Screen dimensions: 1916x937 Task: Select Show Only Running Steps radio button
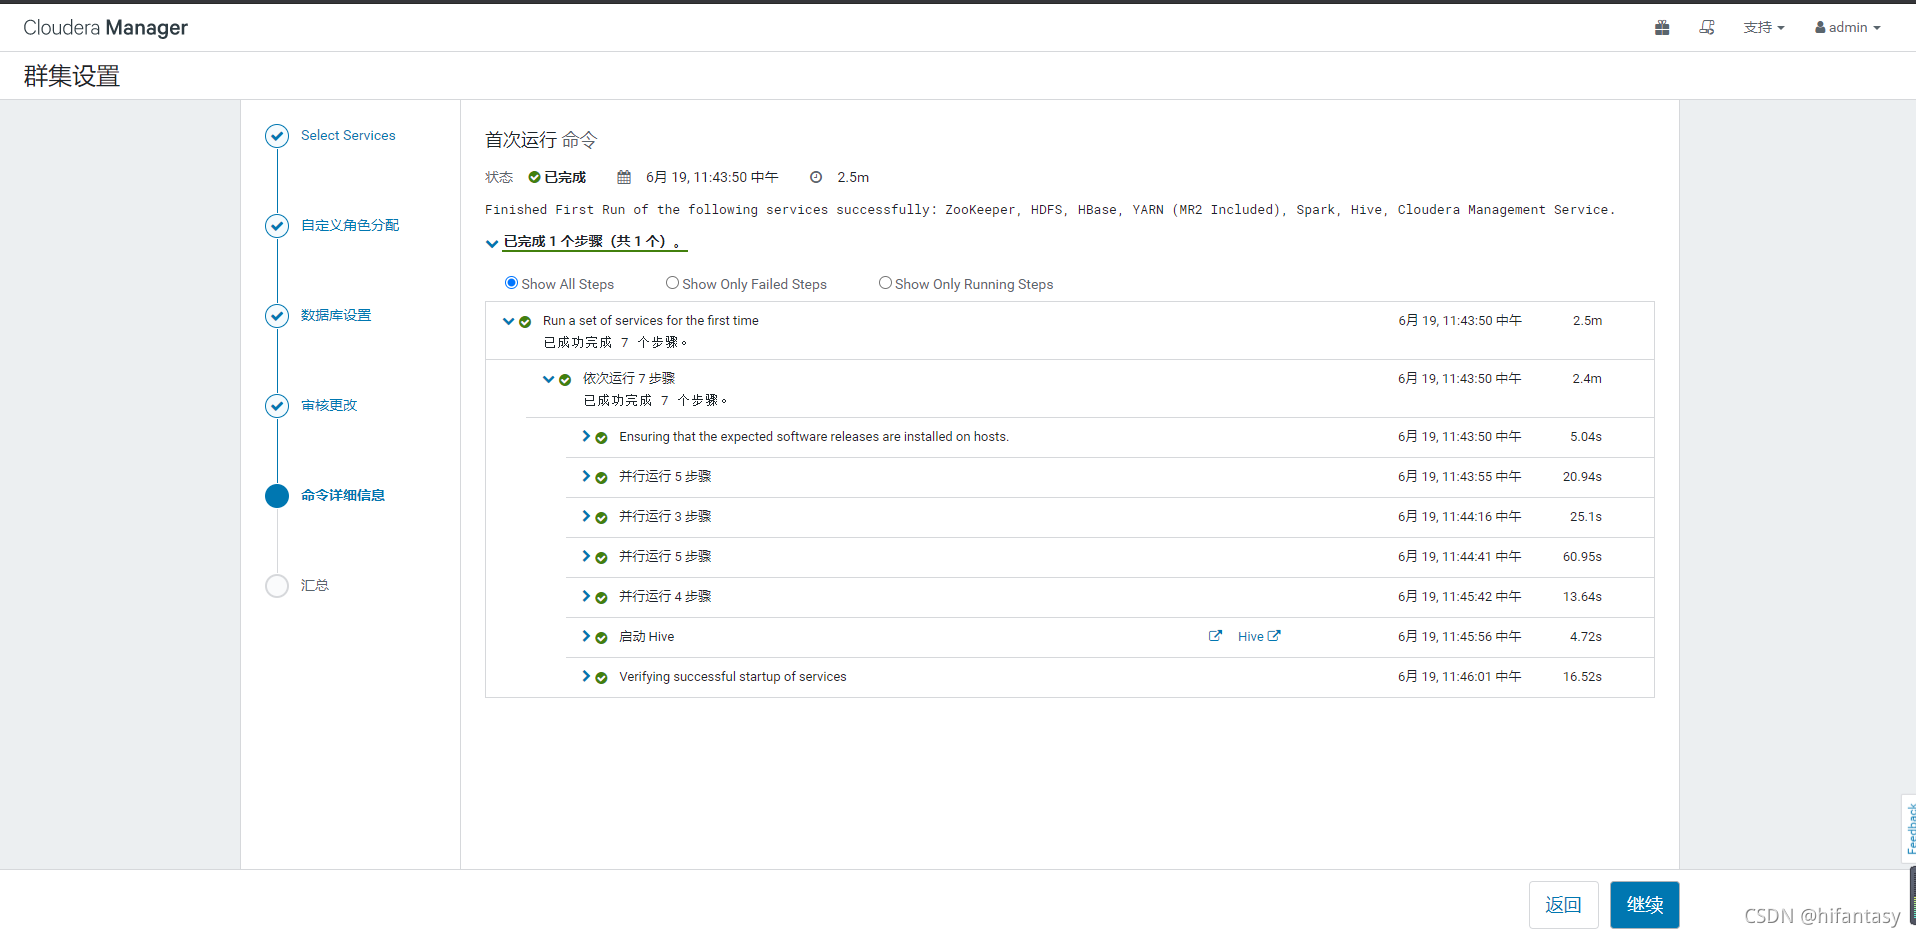[x=885, y=283]
